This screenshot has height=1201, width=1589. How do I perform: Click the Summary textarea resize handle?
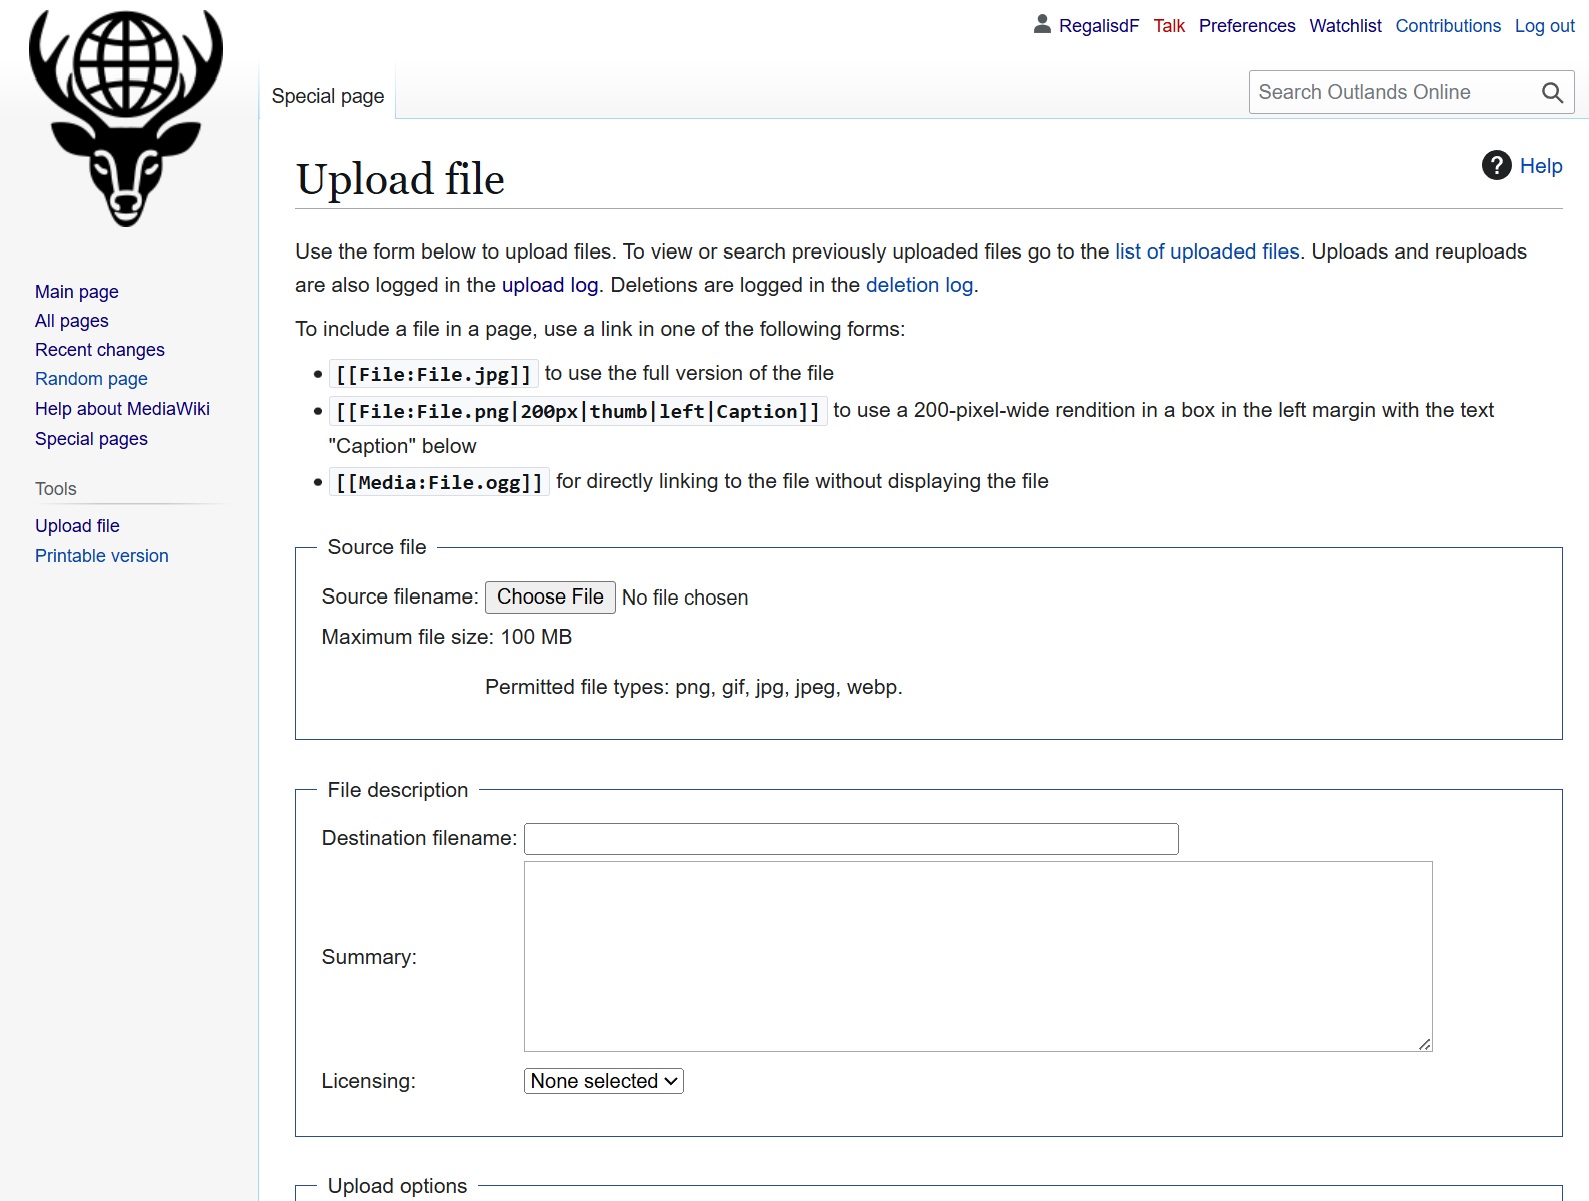1424,1044
